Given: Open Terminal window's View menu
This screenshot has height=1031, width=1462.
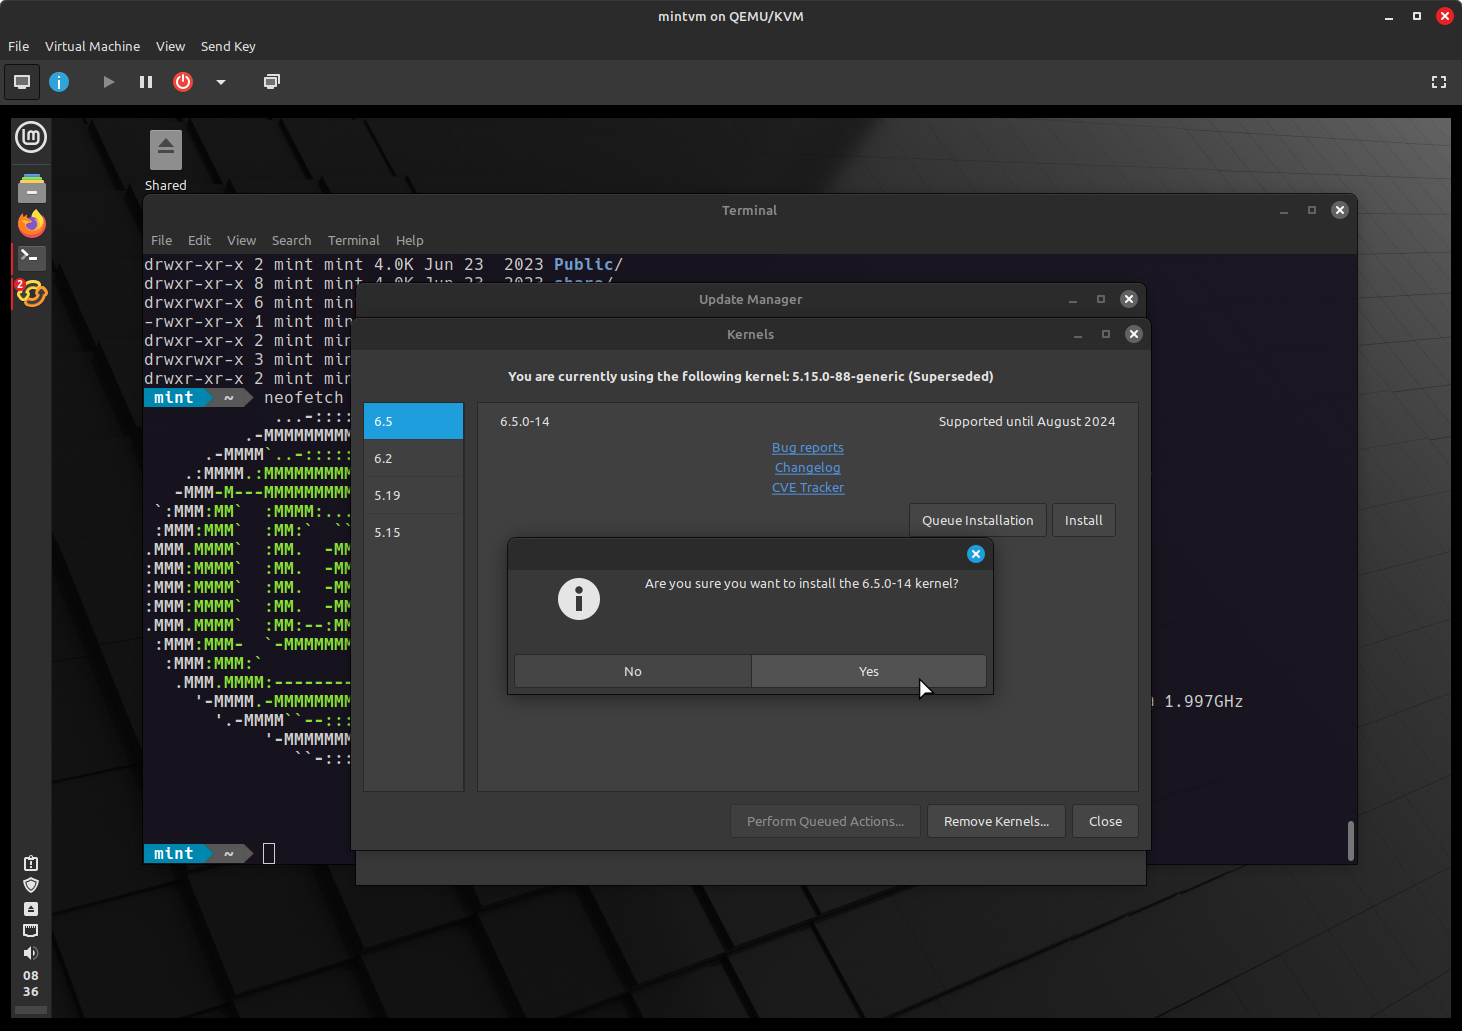Looking at the screenshot, I should [241, 240].
